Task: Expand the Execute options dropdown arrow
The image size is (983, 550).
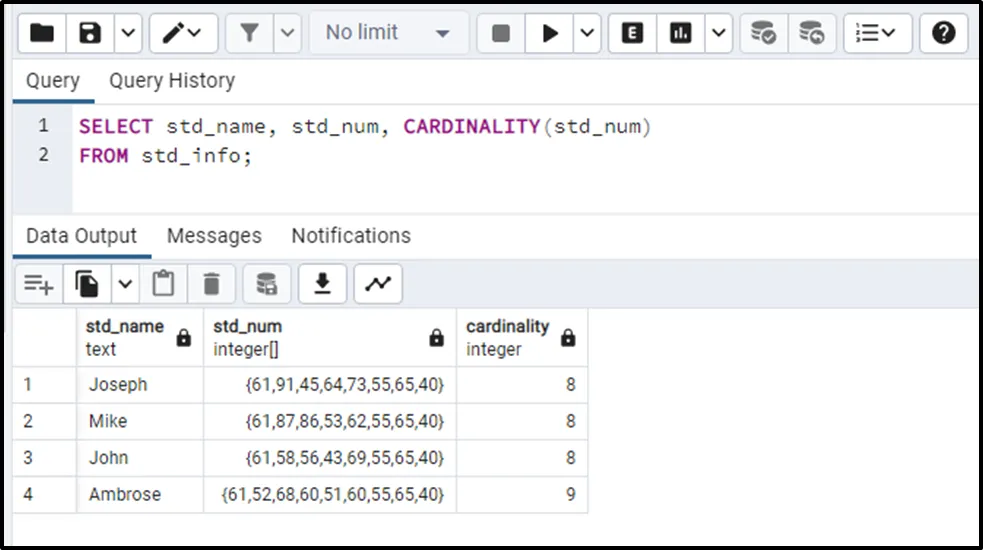Action: 587,34
